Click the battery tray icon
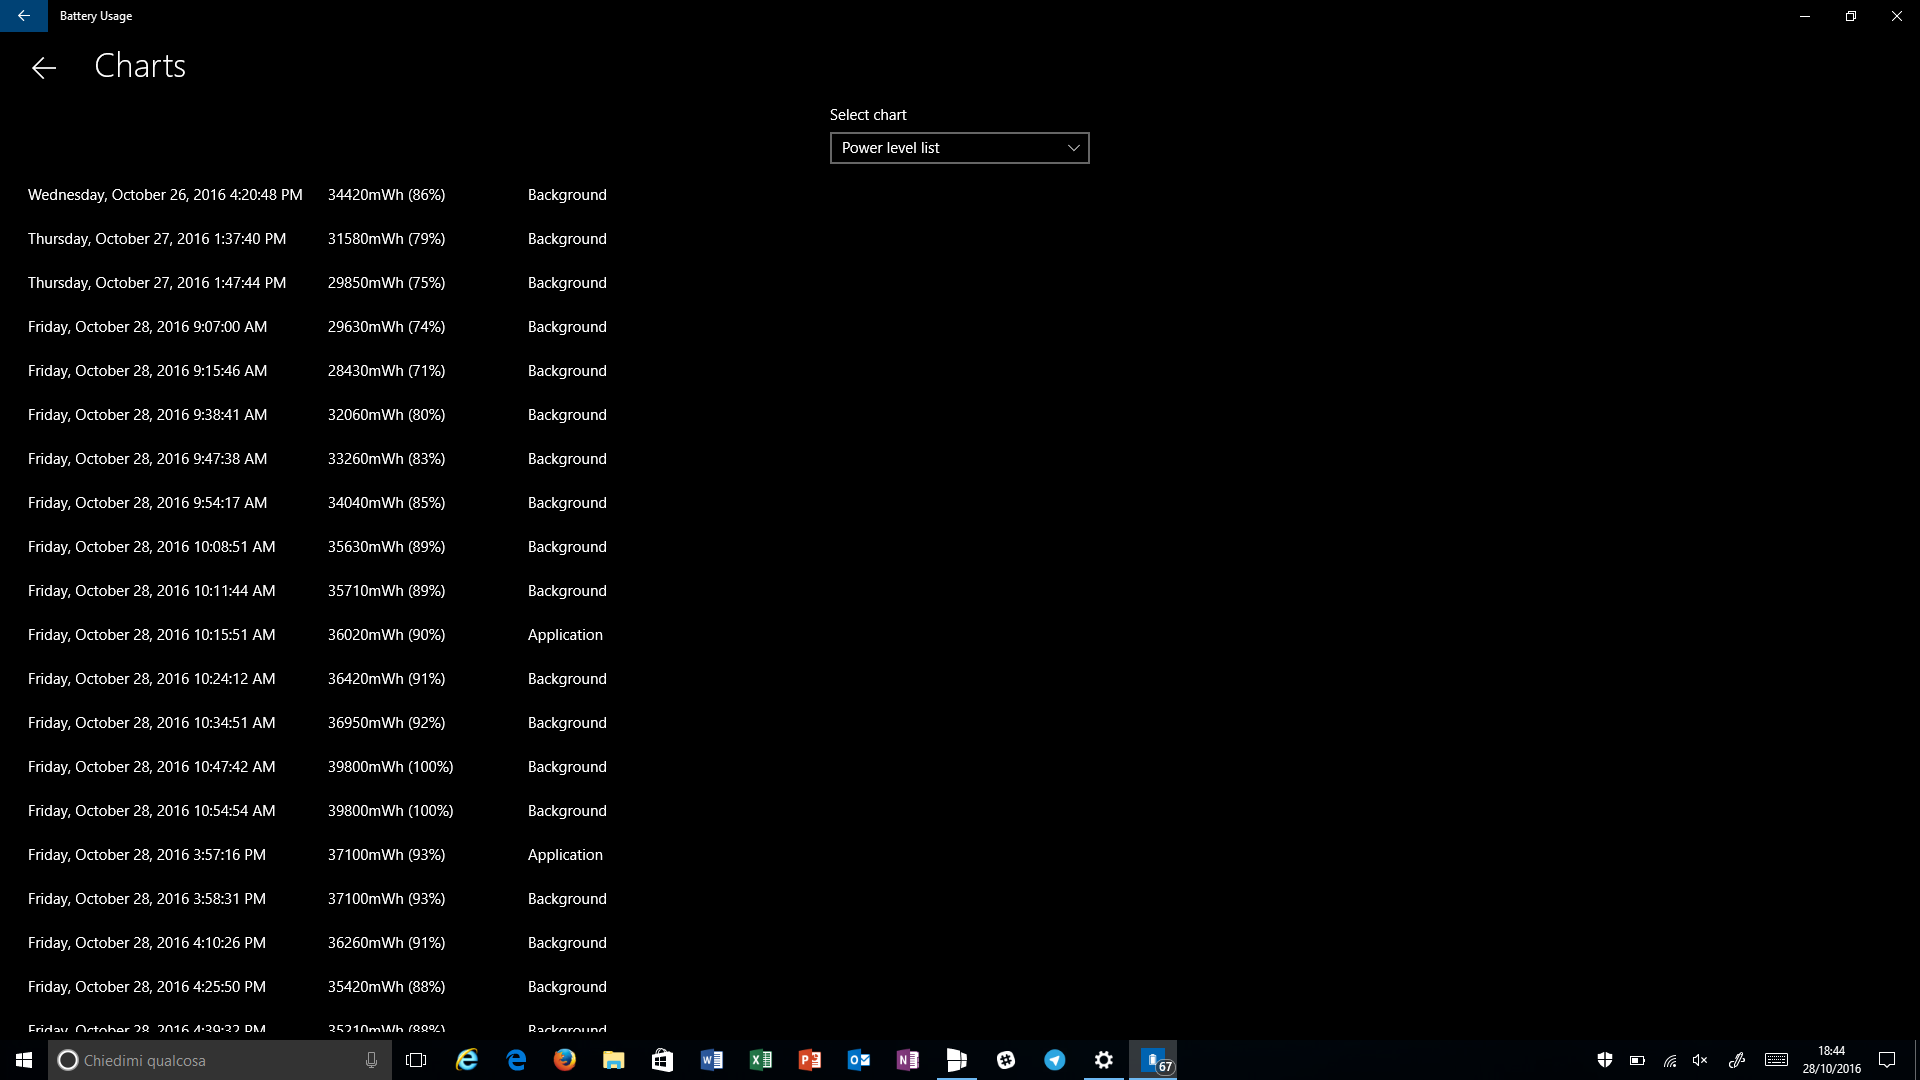 click(x=1637, y=1060)
